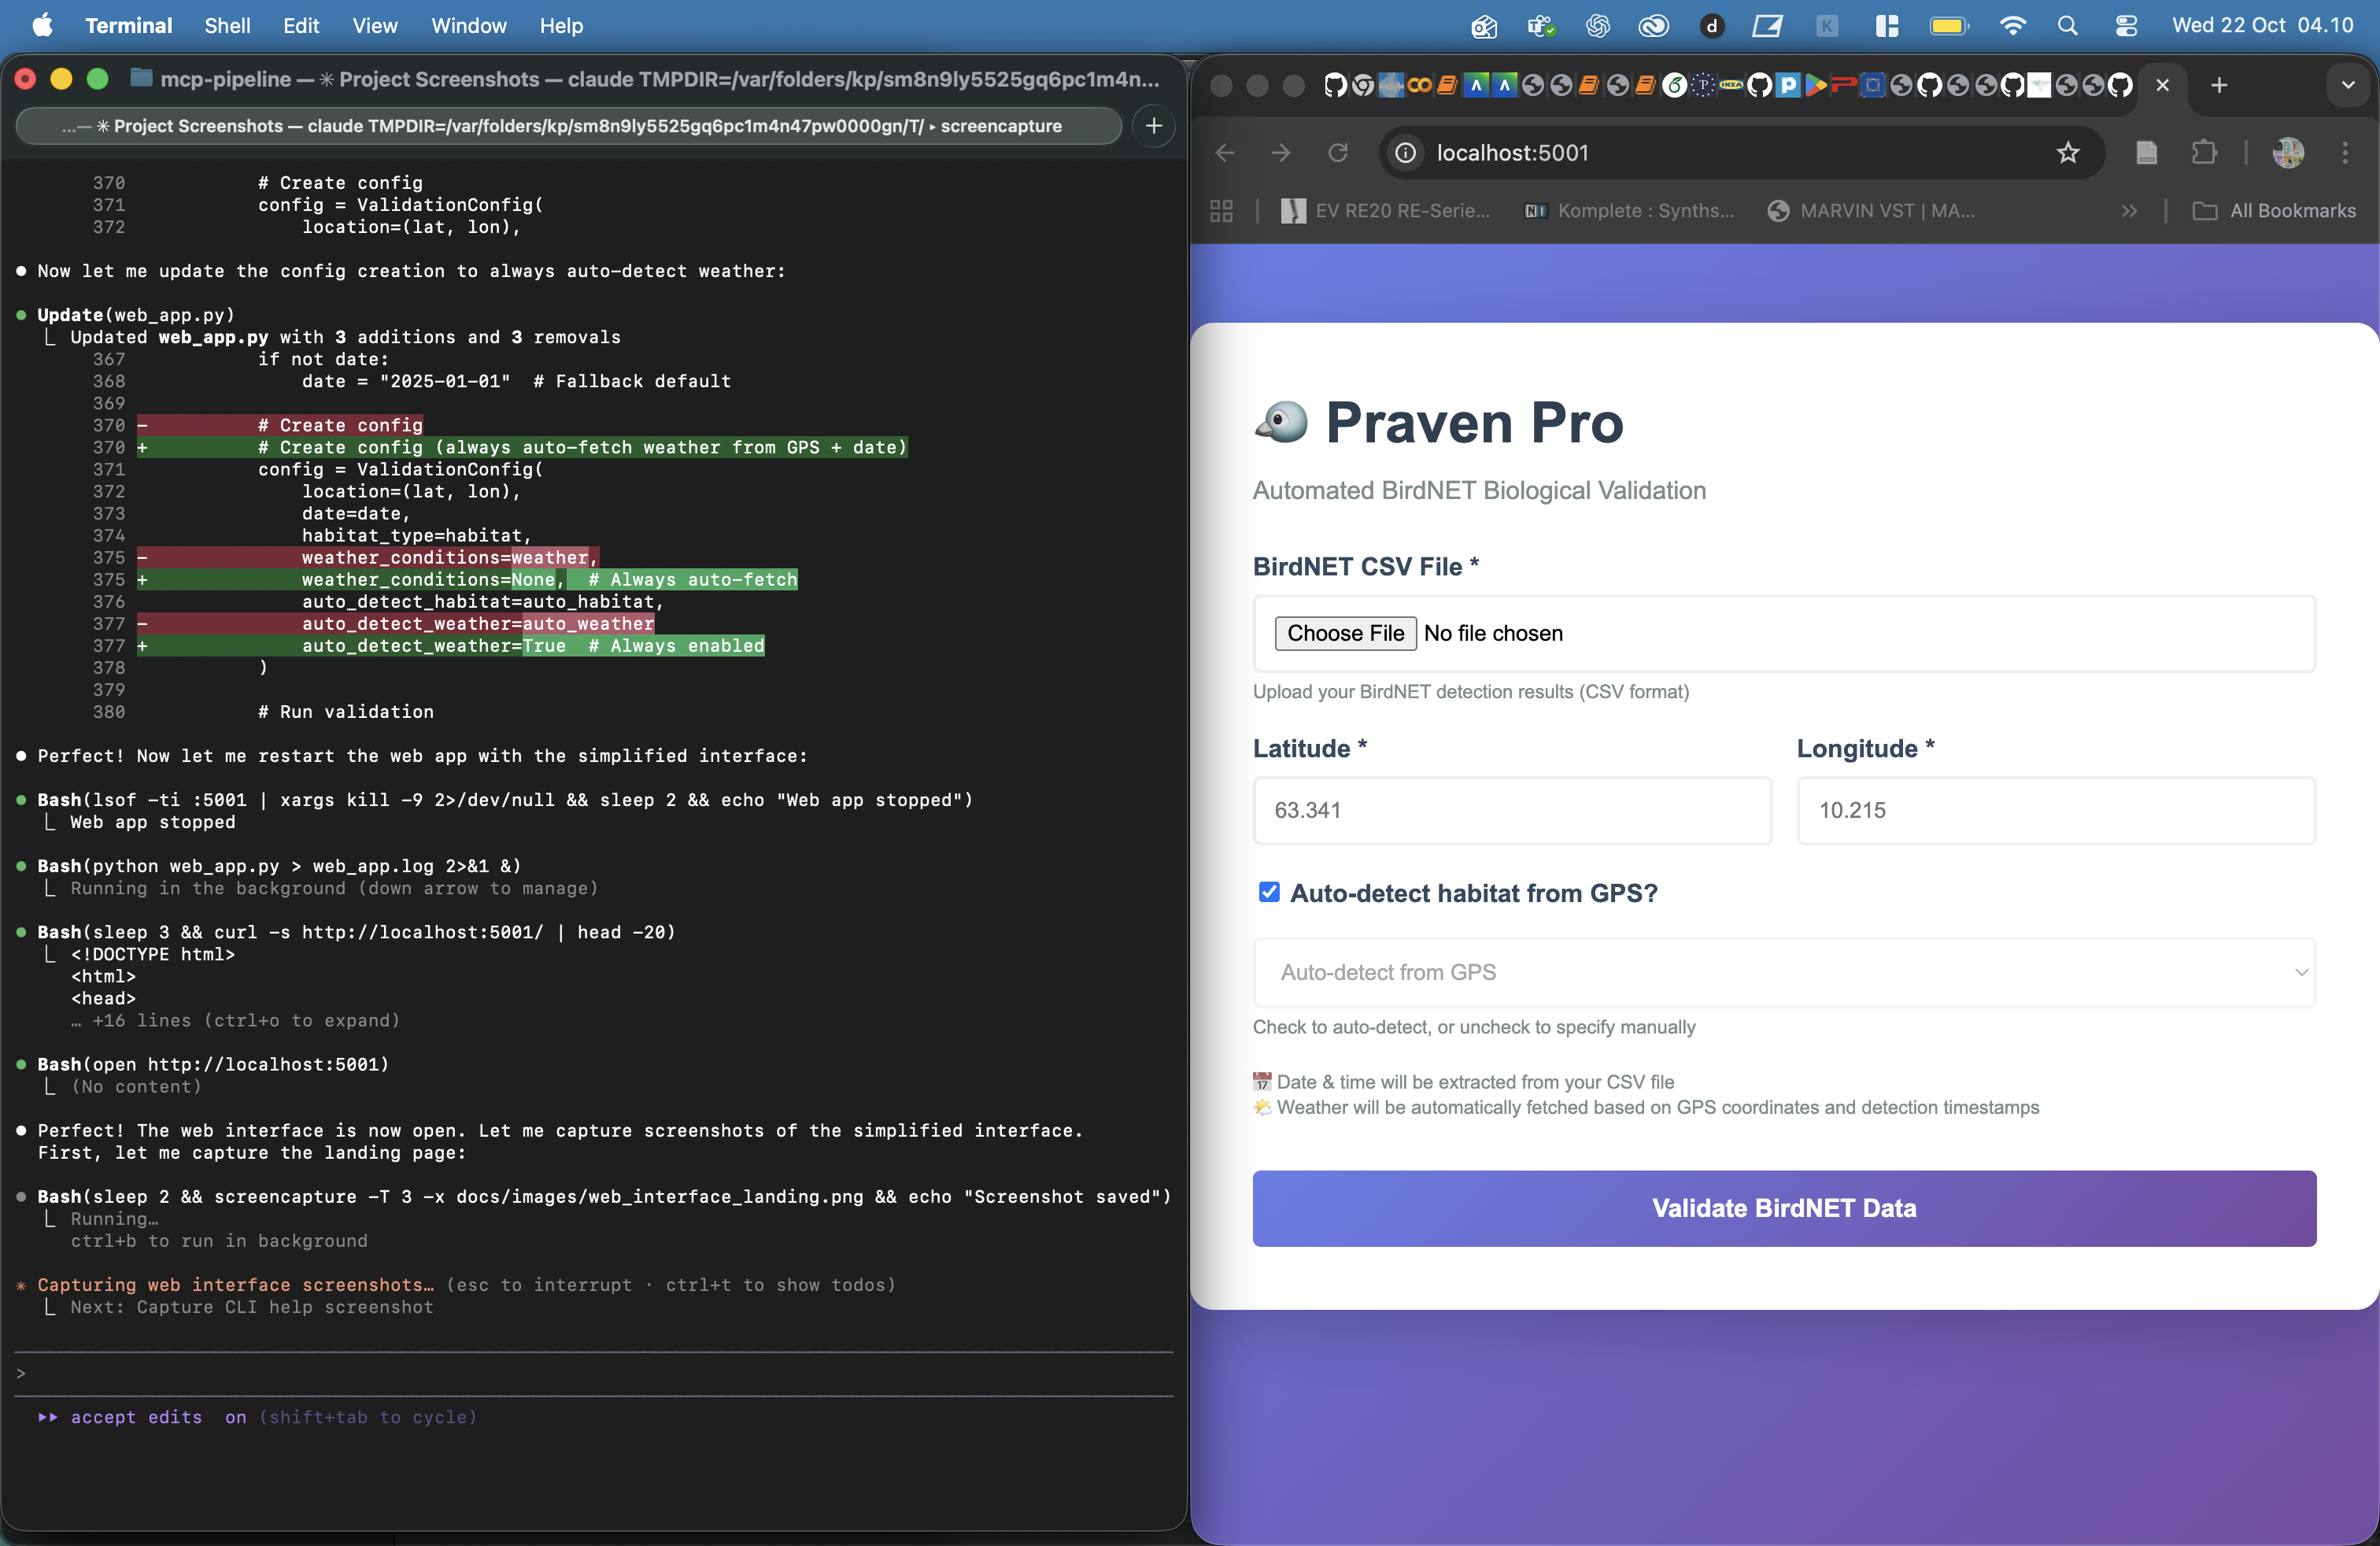This screenshot has width=2380, height=1546.
Task: Click the site info icon beside localhost:5001
Action: click(1404, 152)
